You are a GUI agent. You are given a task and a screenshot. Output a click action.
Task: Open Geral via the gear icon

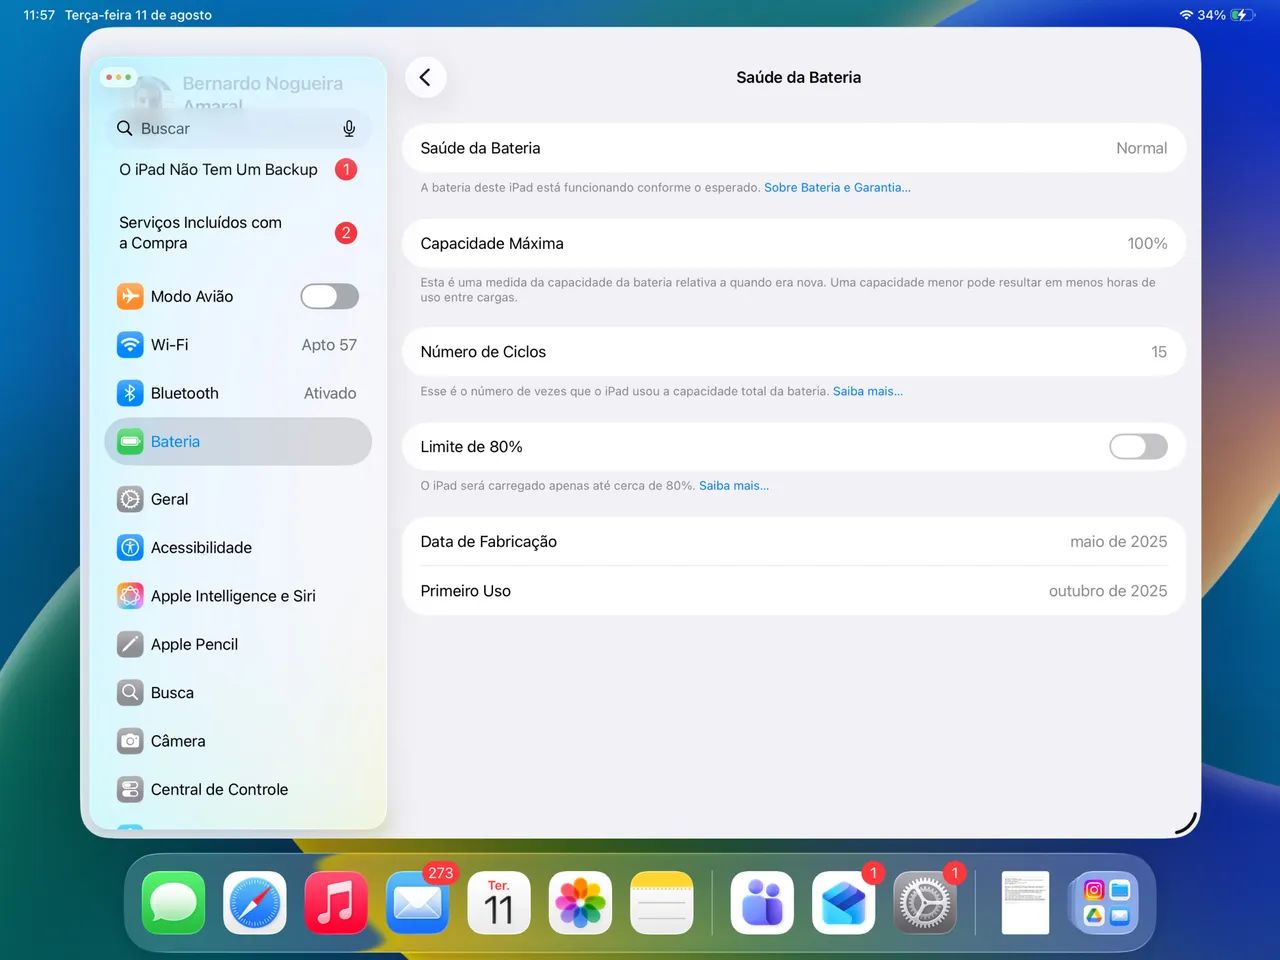[x=130, y=499]
